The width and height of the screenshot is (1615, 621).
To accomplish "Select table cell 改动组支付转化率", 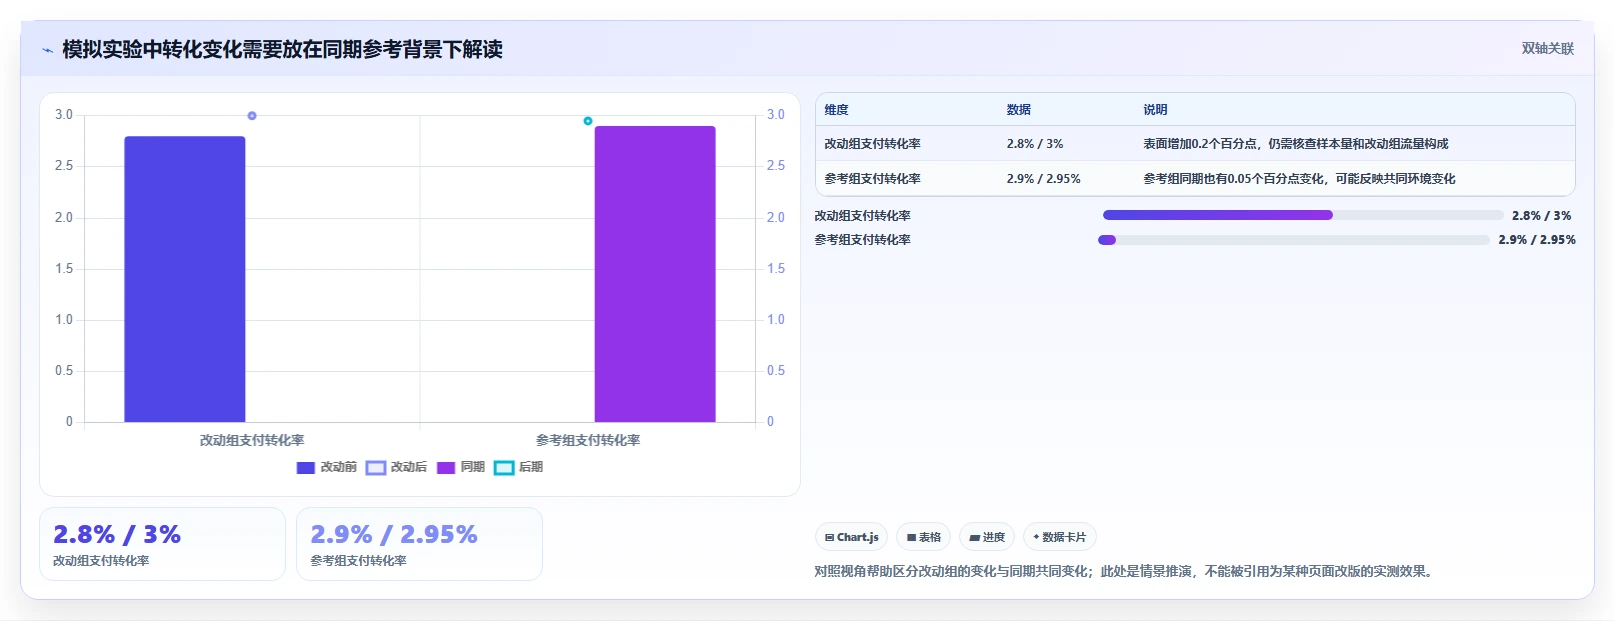I will coord(872,144).
